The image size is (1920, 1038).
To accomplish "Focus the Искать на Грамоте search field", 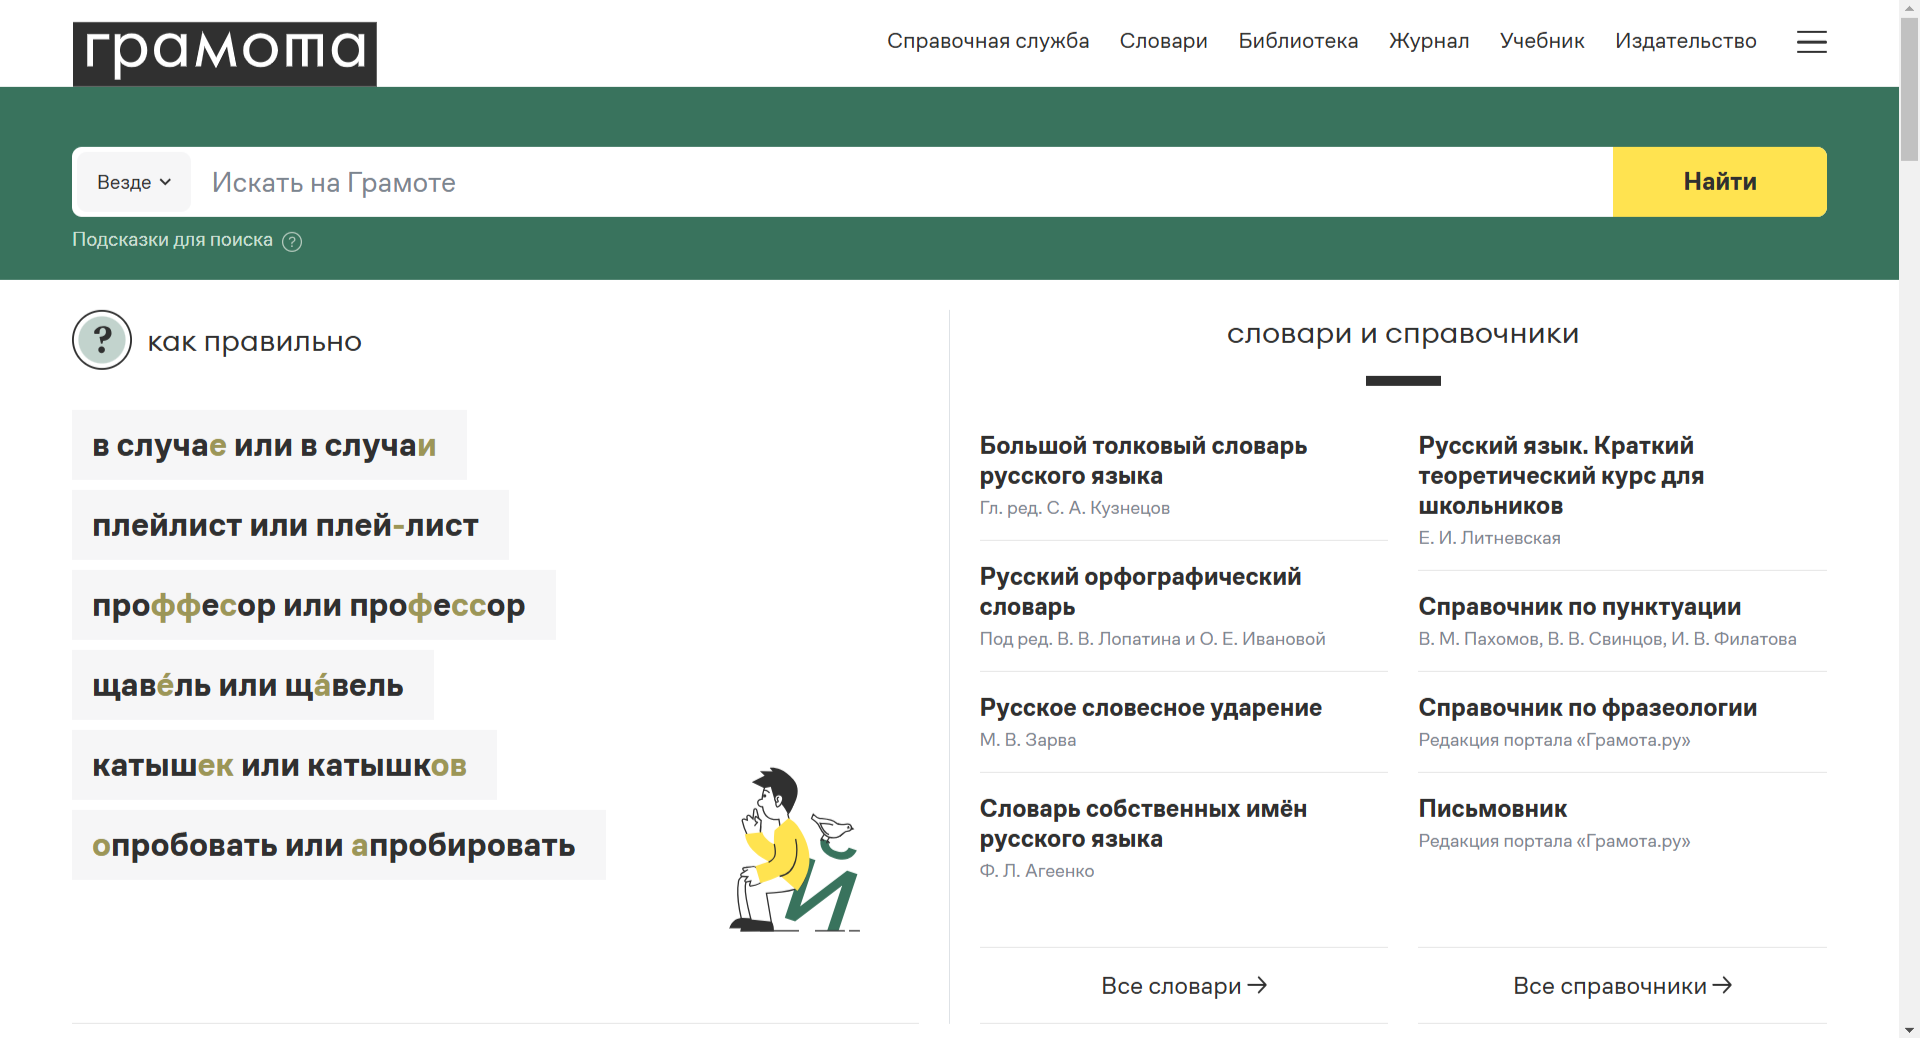I will (x=900, y=182).
